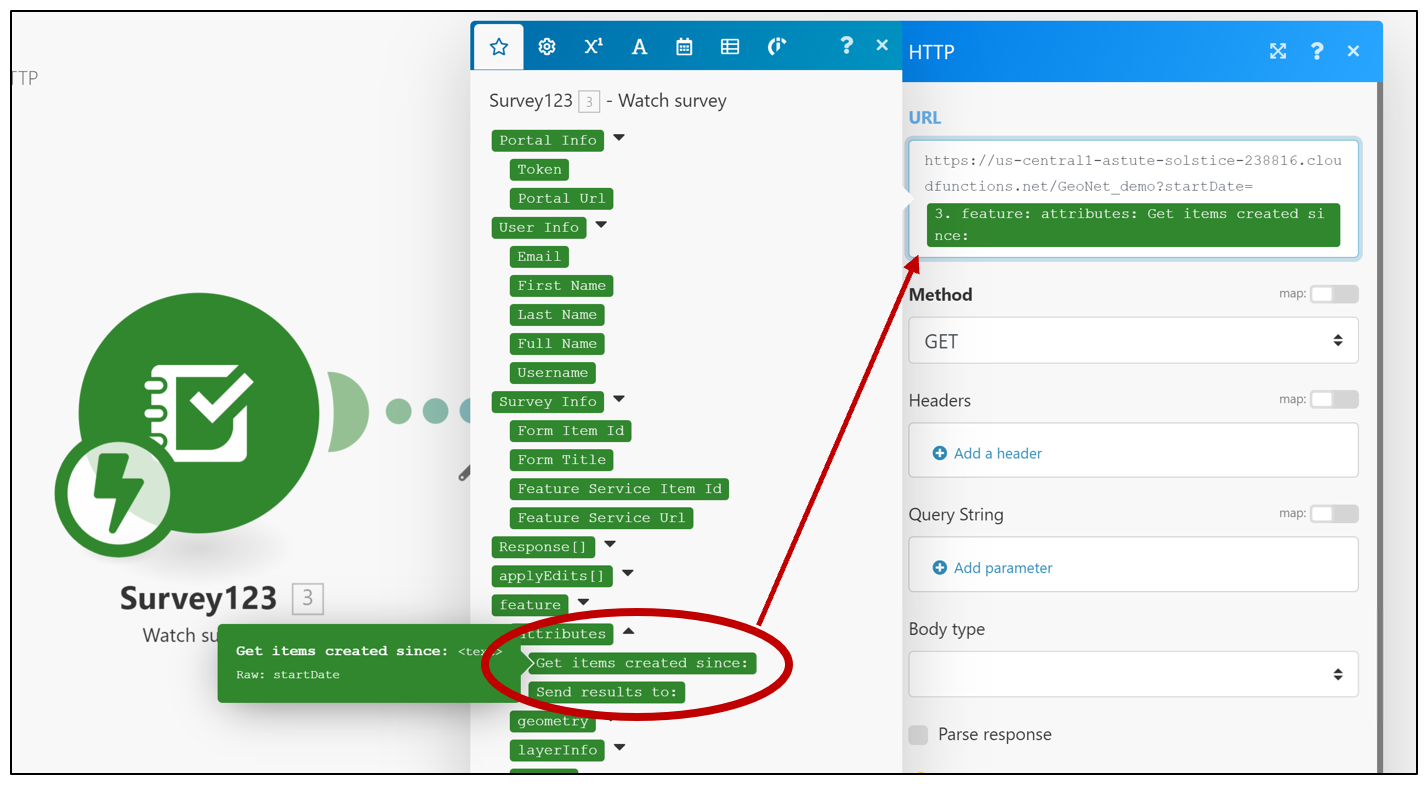
Task: Click Add parameter link
Action: tap(1003, 567)
